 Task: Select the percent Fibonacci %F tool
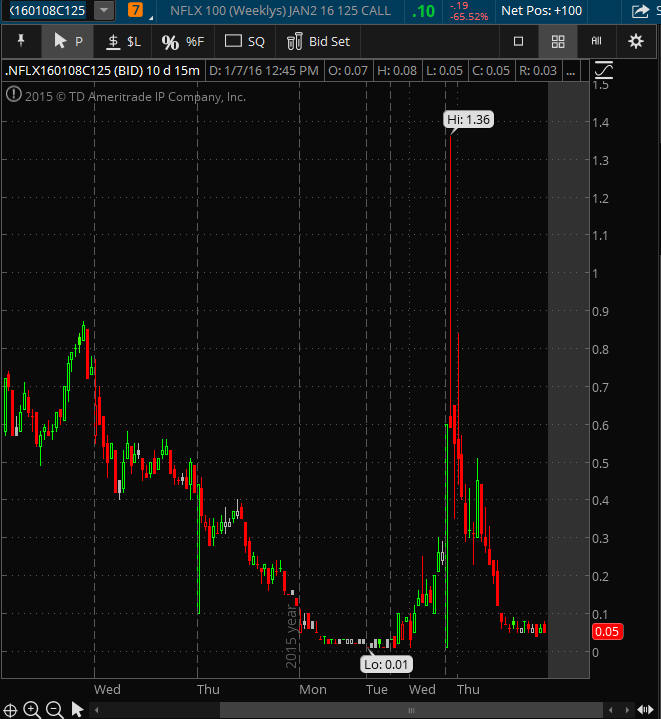pyautogui.click(x=182, y=42)
